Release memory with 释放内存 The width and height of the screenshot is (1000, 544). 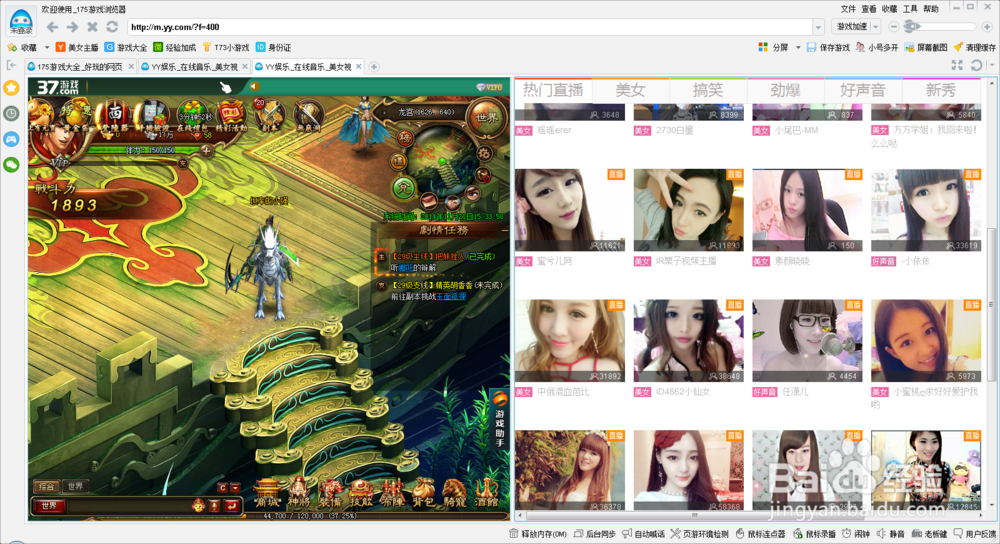pyautogui.click(x=538, y=534)
